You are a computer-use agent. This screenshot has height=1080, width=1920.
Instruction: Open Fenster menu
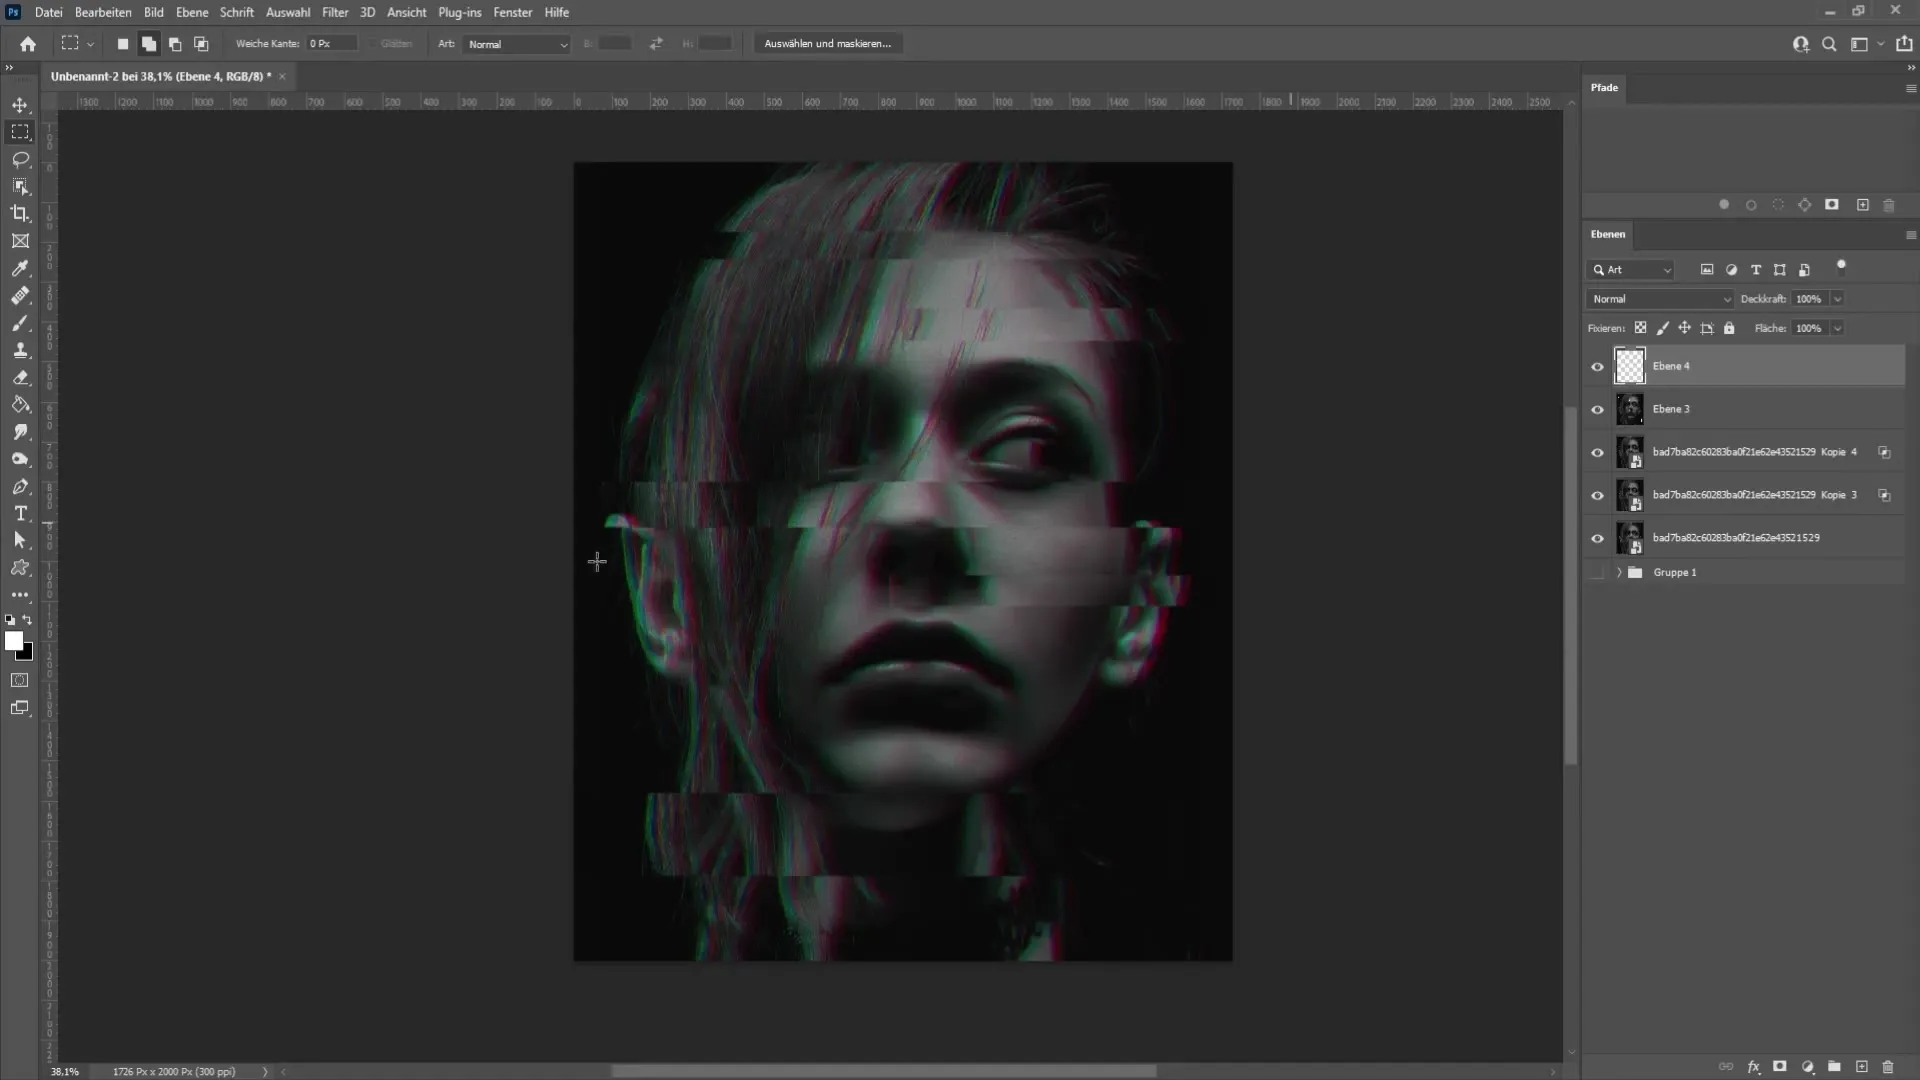pos(512,12)
